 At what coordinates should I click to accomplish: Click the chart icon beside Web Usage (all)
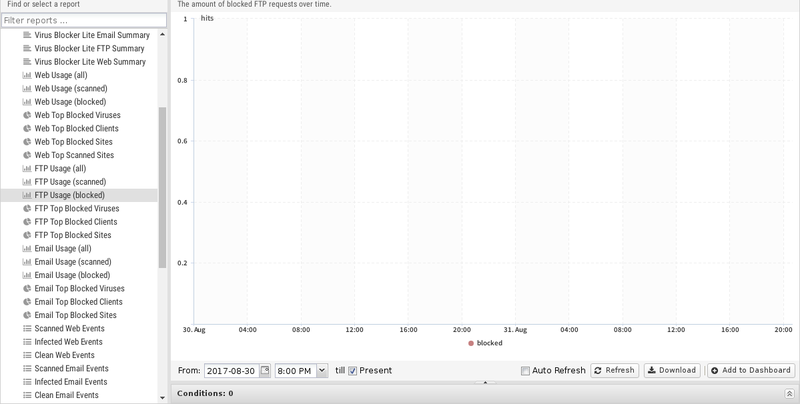coord(27,75)
